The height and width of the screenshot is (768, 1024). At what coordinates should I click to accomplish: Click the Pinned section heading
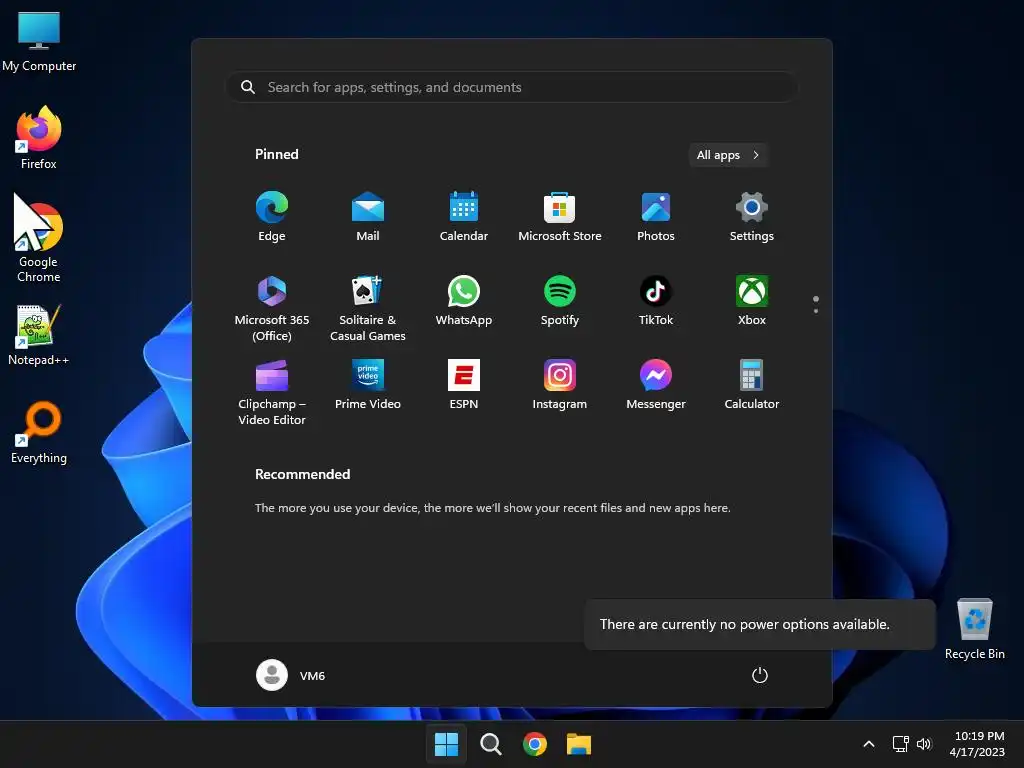coord(277,154)
